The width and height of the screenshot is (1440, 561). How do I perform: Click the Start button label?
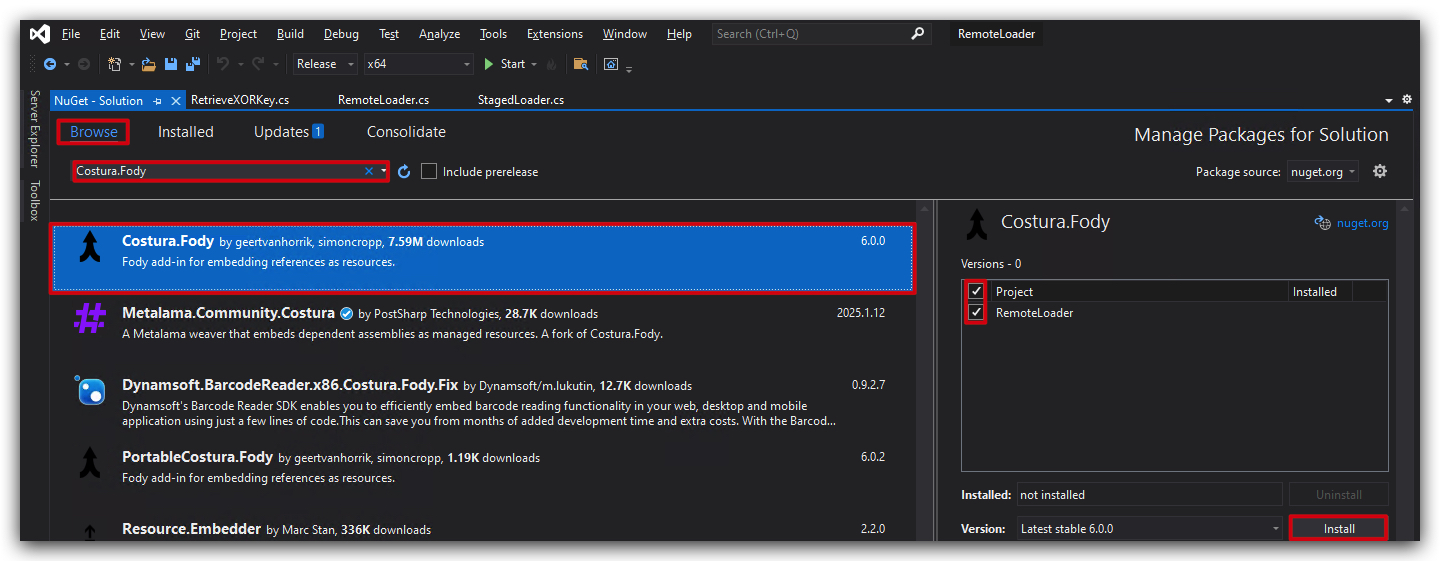click(x=513, y=64)
